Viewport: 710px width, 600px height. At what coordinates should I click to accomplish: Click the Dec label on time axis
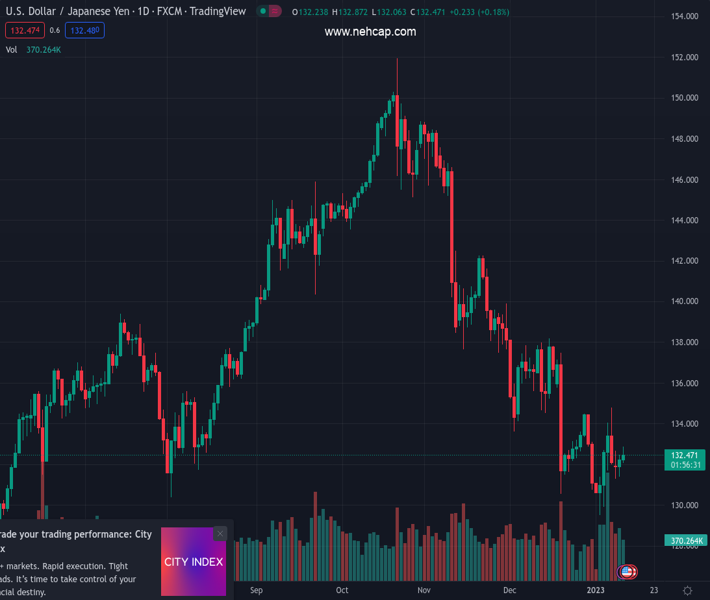[x=509, y=590]
